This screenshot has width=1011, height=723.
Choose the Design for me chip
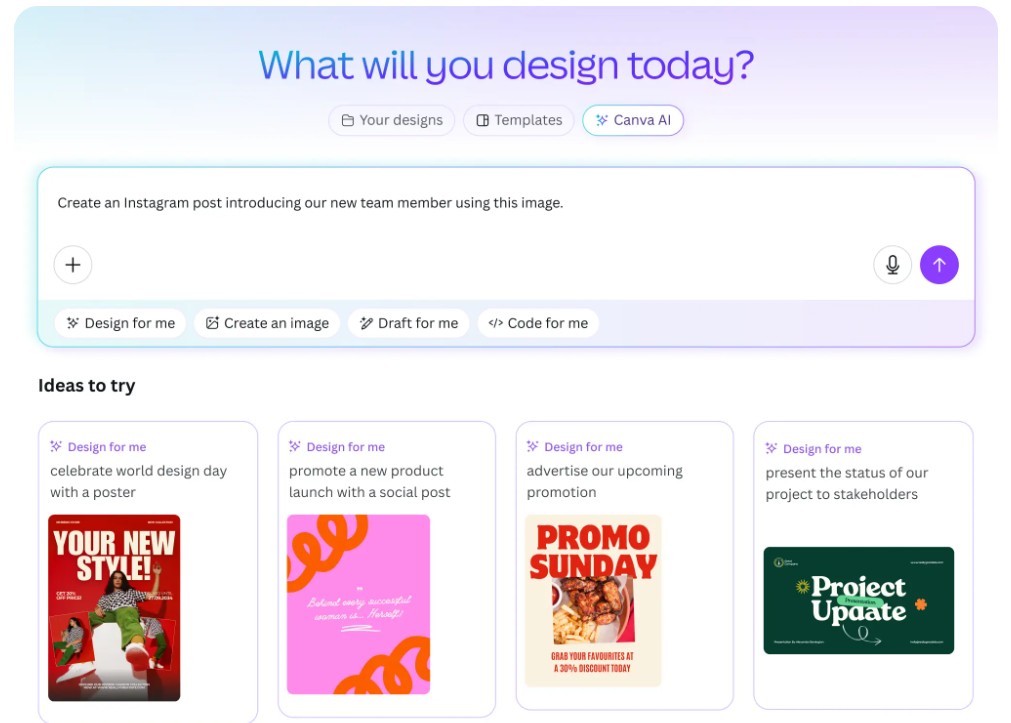click(x=120, y=323)
